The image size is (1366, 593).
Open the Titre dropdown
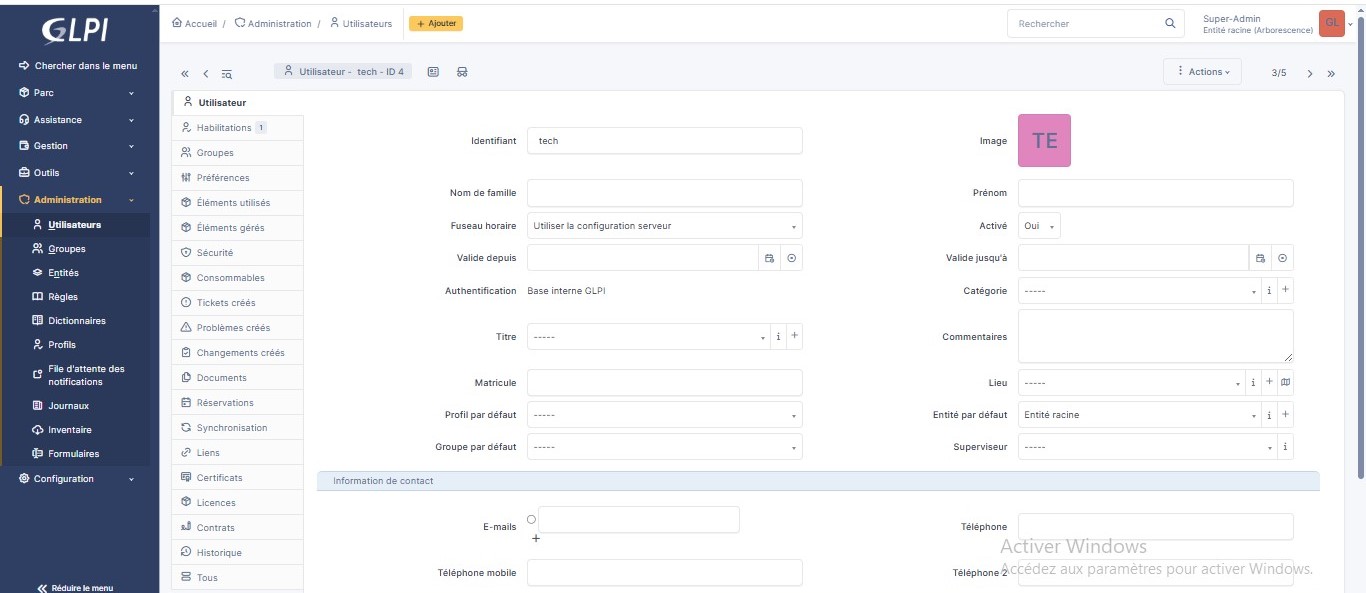click(648, 337)
